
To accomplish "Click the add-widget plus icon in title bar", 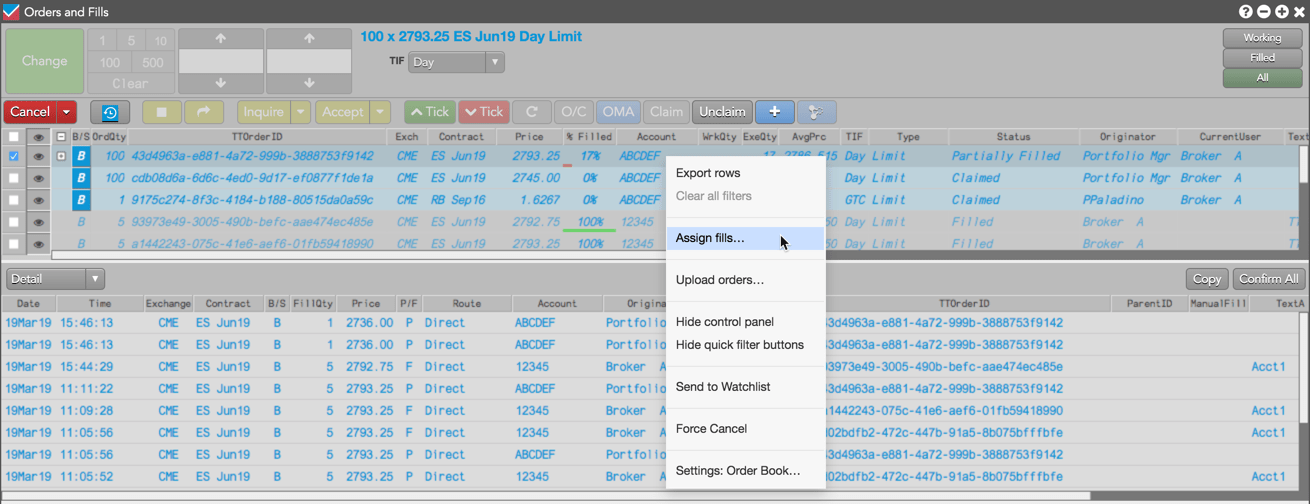I will tap(1282, 12).
